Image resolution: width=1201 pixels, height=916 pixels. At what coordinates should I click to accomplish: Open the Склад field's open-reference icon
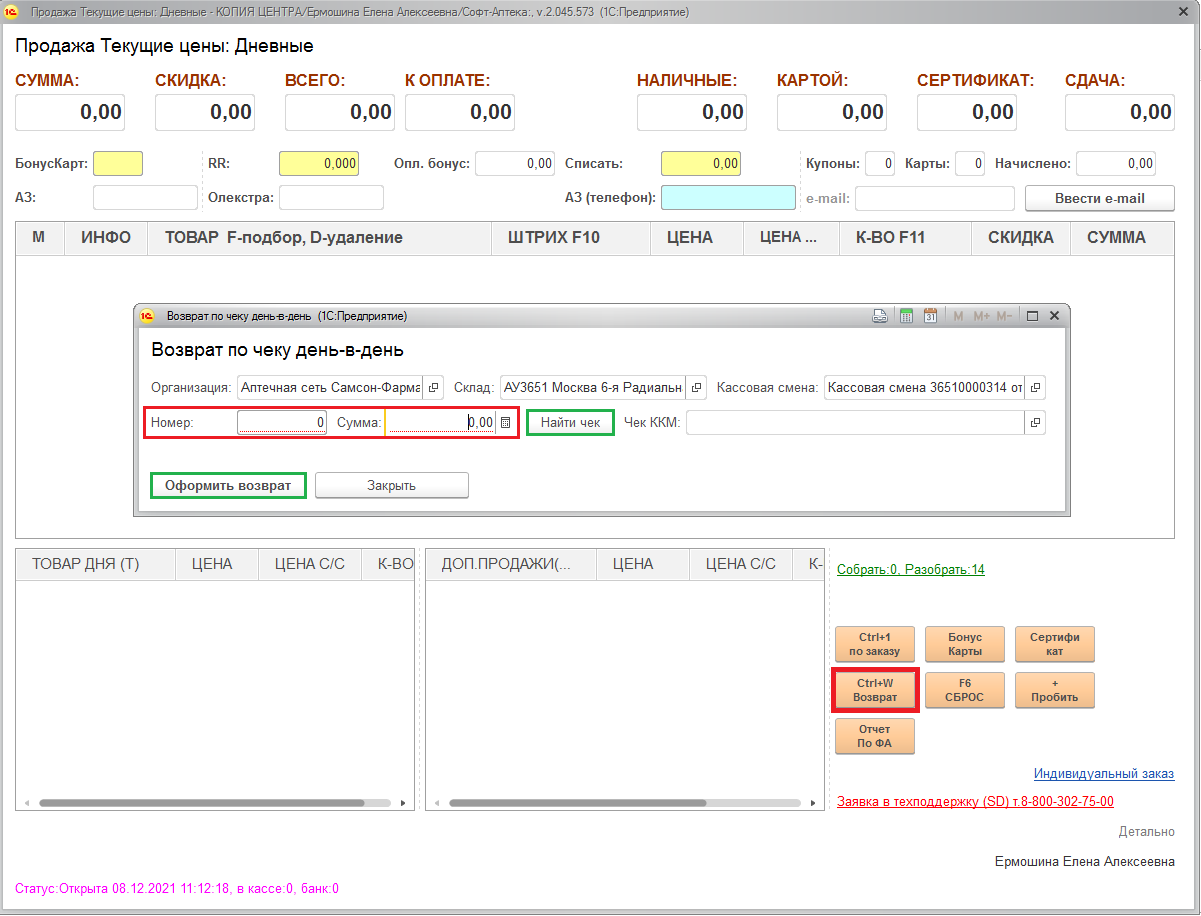click(697, 388)
